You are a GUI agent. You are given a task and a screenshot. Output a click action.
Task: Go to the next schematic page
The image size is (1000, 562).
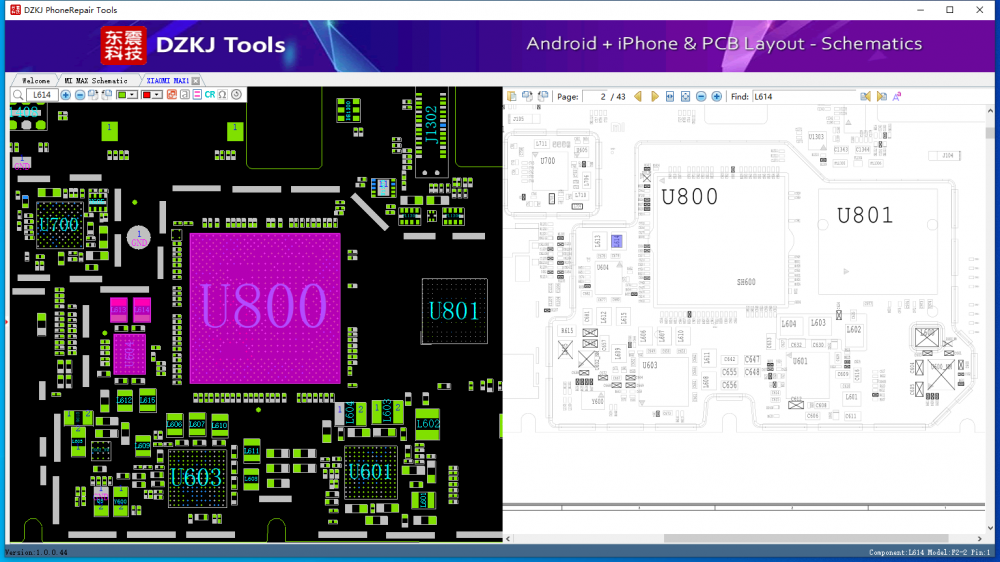(655, 96)
